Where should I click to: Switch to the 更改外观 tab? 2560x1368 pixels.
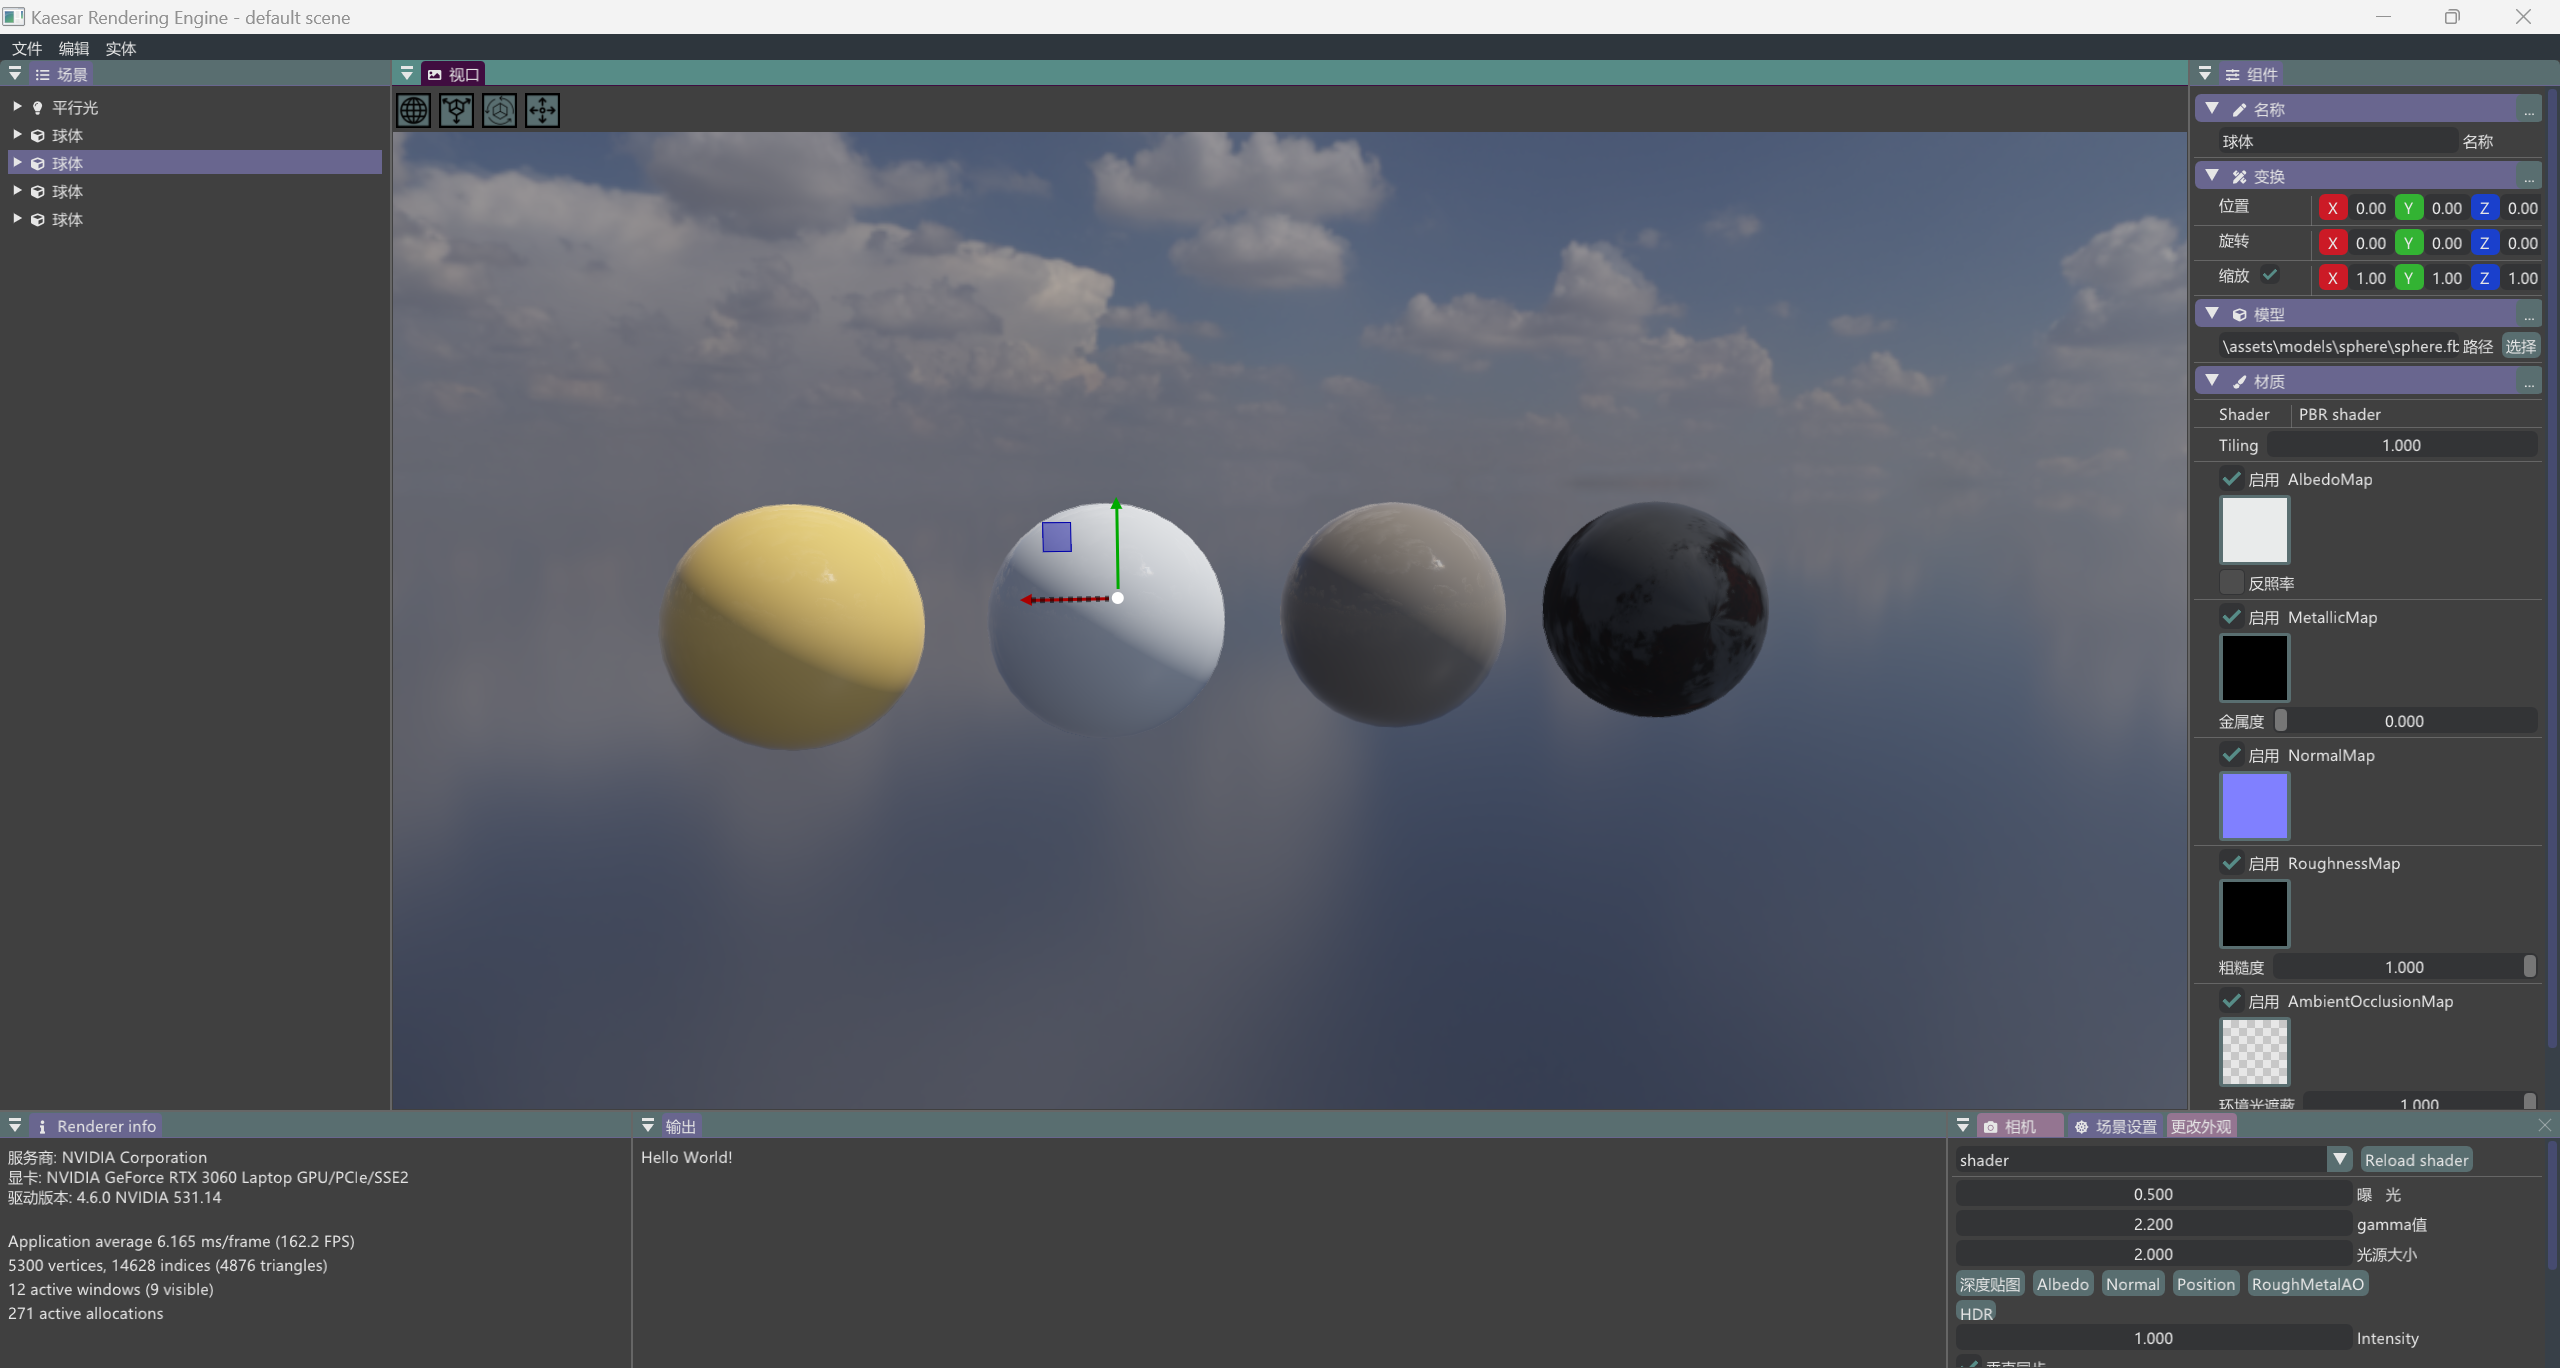(2200, 1126)
